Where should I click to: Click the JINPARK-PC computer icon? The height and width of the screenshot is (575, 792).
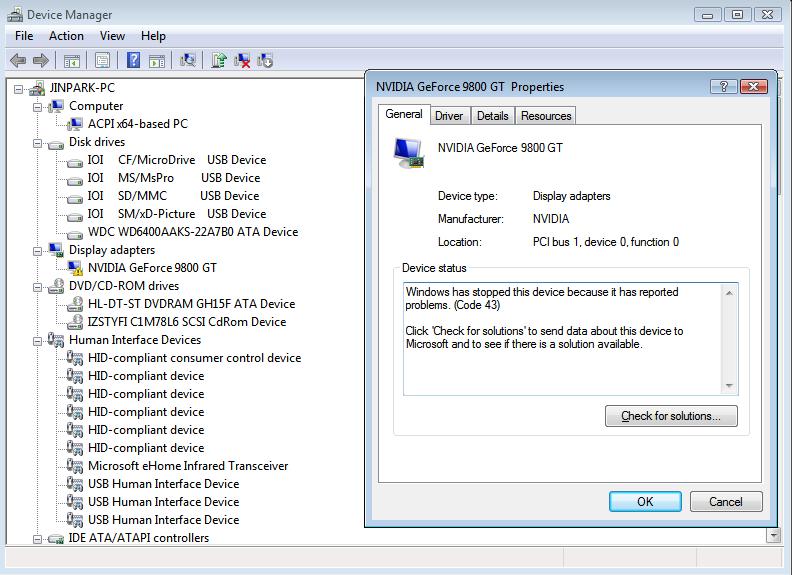(x=37, y=88)
